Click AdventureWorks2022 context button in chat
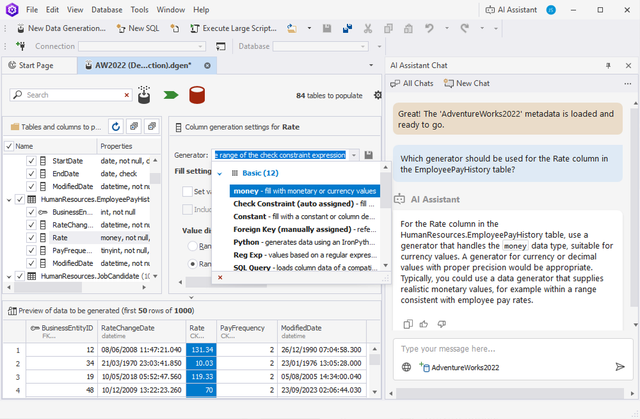This screenshot has height=419, width=640. tap(459, 367)
